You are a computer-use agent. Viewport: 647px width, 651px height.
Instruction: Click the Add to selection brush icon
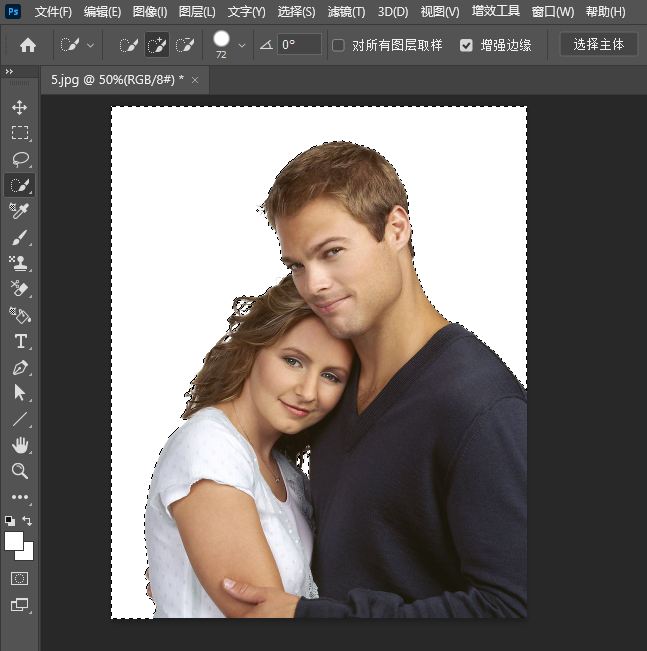pos(157,45)
